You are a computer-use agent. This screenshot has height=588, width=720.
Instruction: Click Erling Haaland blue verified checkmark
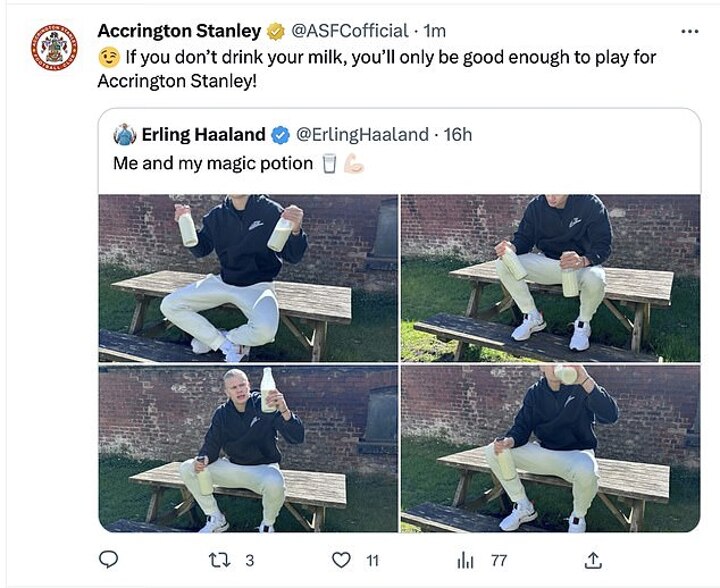pyautogui.click(x=281, y=135)
